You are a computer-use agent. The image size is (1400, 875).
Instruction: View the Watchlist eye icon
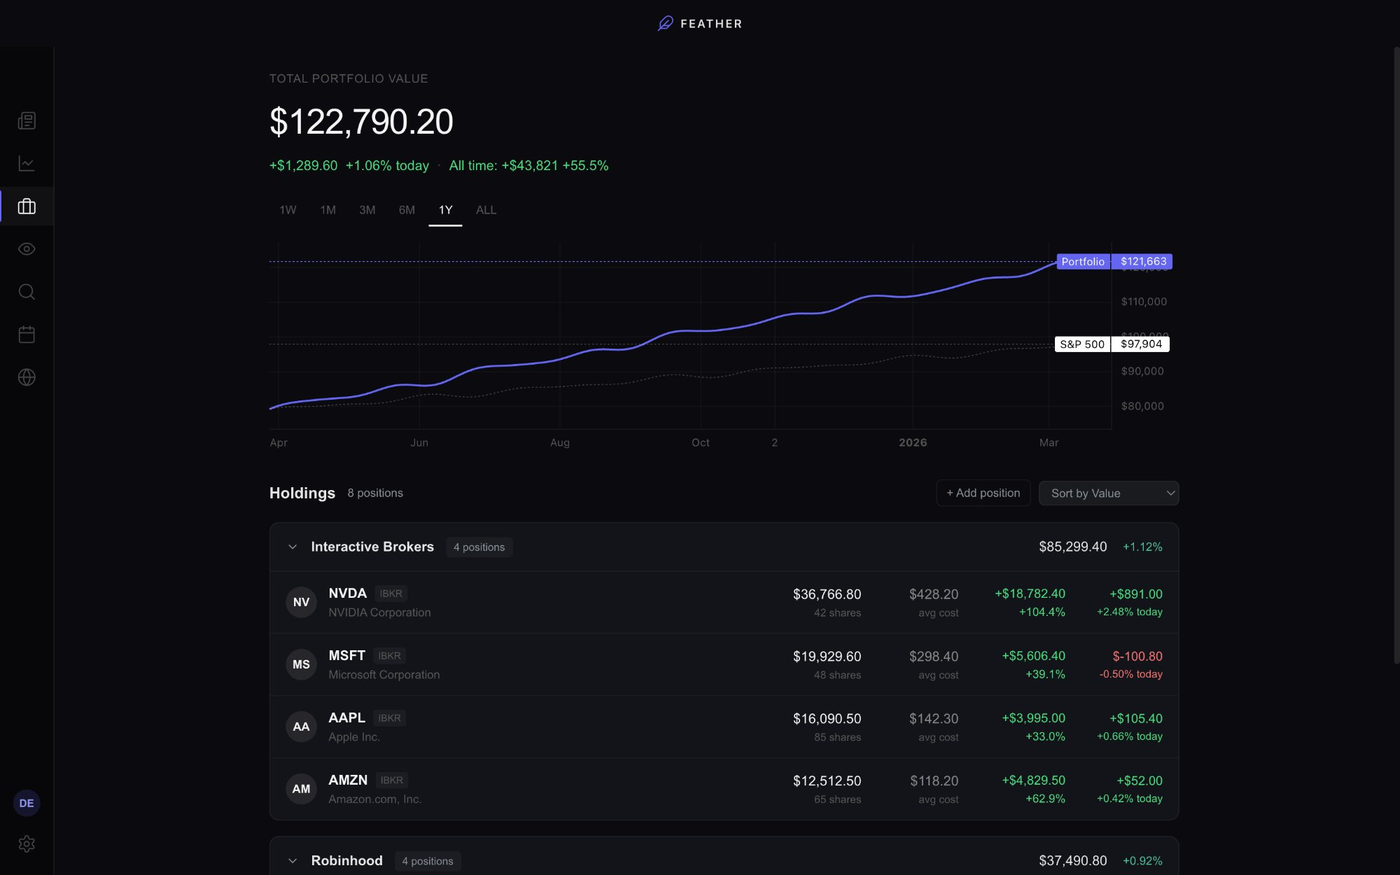(x=26, y=248)
